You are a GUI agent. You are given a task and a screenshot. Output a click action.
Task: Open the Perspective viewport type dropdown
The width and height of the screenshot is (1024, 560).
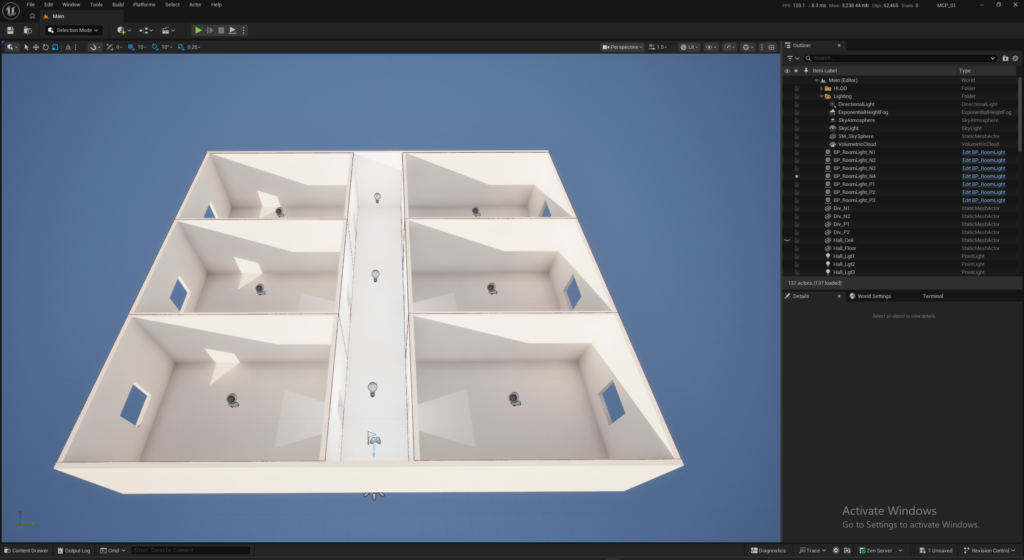(x=622, y=47)
